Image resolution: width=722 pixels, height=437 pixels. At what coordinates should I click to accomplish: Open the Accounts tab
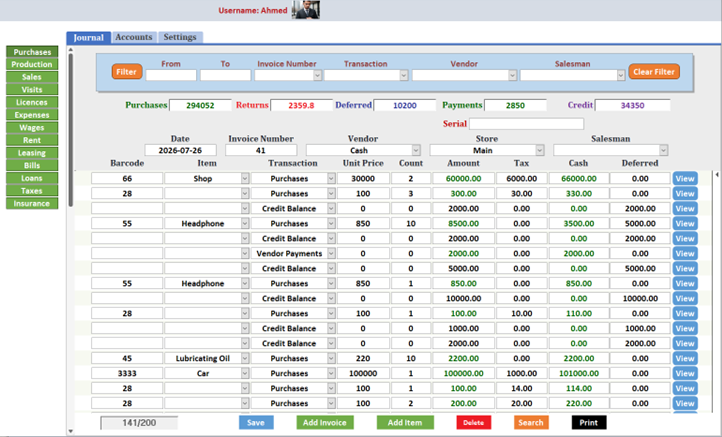coord(134,37)
